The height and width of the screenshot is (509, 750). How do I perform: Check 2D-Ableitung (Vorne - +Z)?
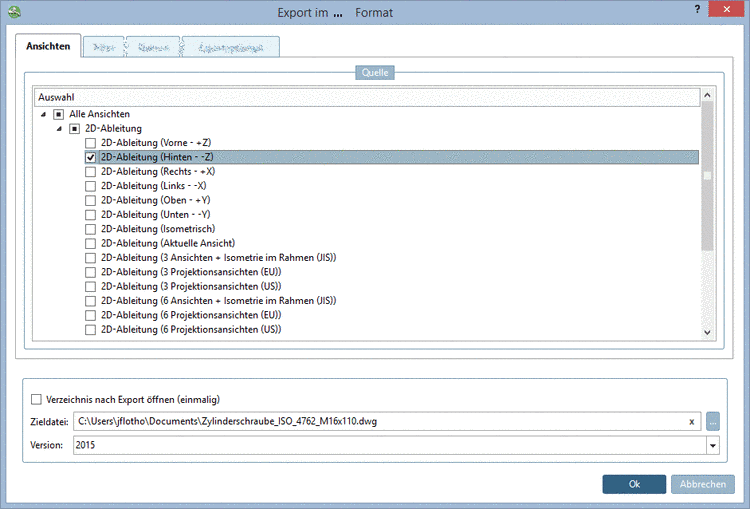tap(90, 143)
